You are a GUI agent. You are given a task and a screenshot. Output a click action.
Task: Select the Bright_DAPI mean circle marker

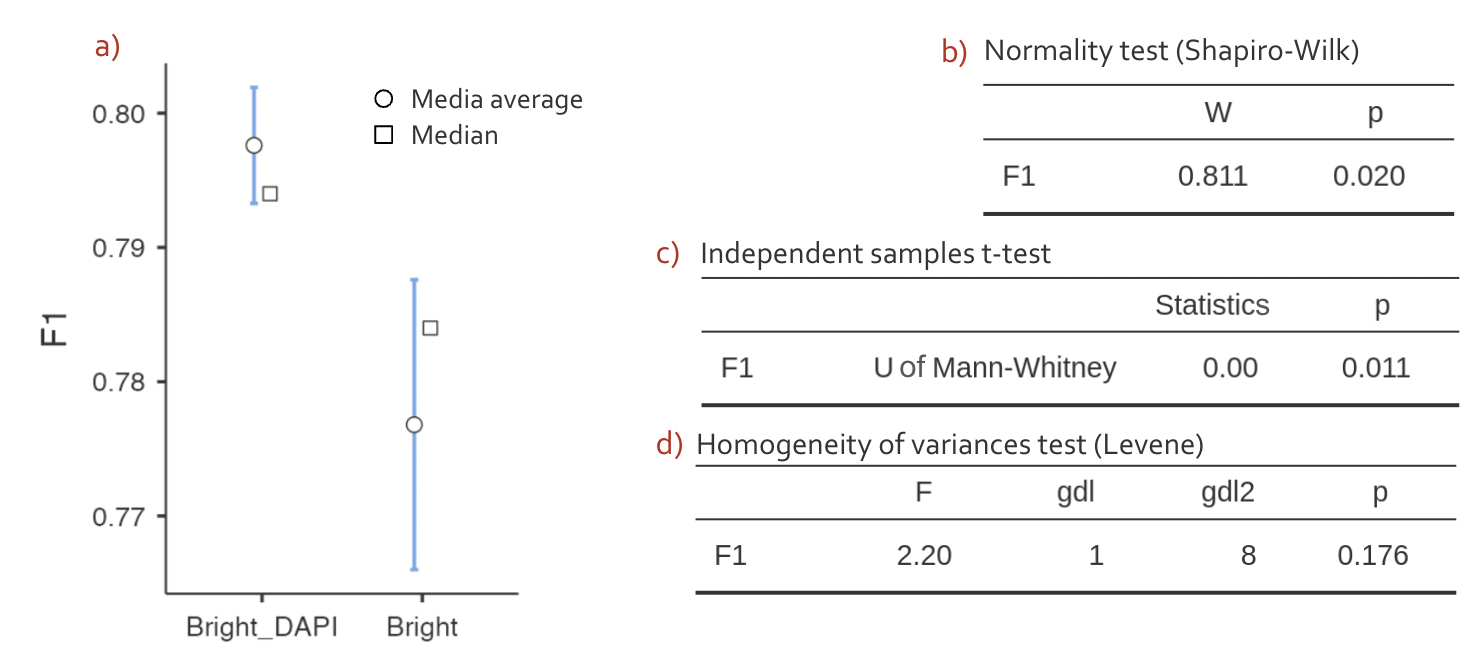pyautogui.click(x=254, y=145)
